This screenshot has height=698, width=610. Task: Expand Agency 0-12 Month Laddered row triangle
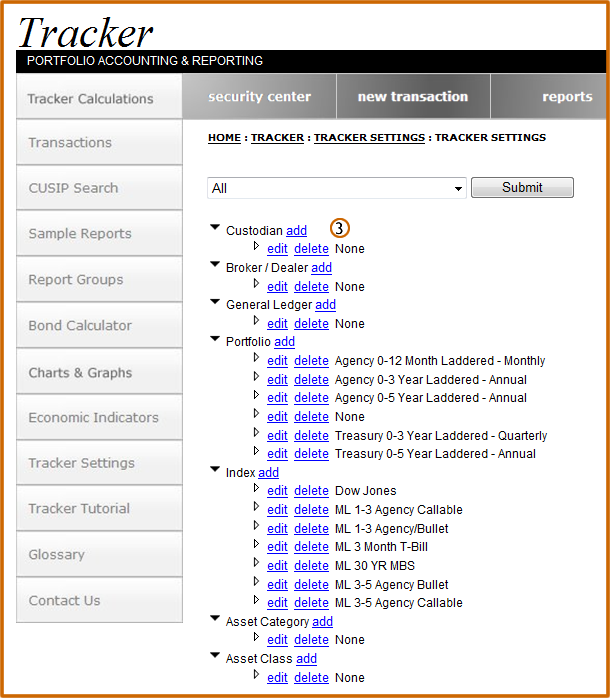256,357
